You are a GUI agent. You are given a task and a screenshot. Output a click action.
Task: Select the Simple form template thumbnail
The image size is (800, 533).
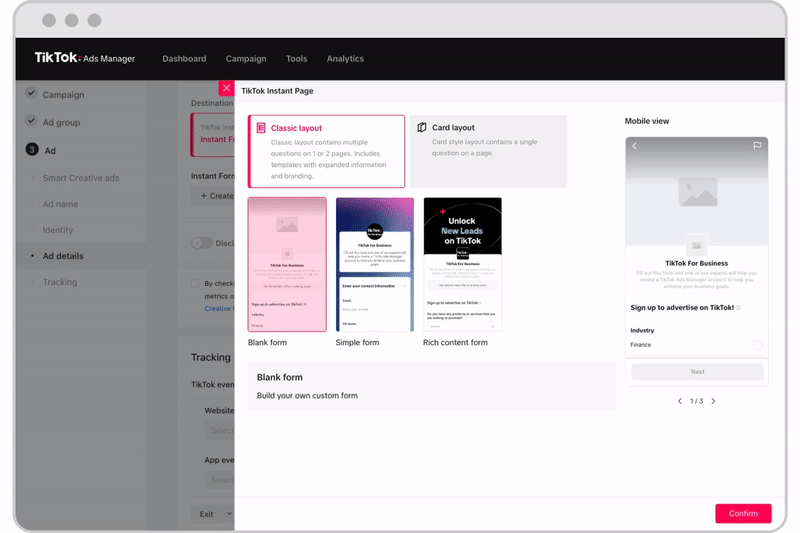pos(374,264)
